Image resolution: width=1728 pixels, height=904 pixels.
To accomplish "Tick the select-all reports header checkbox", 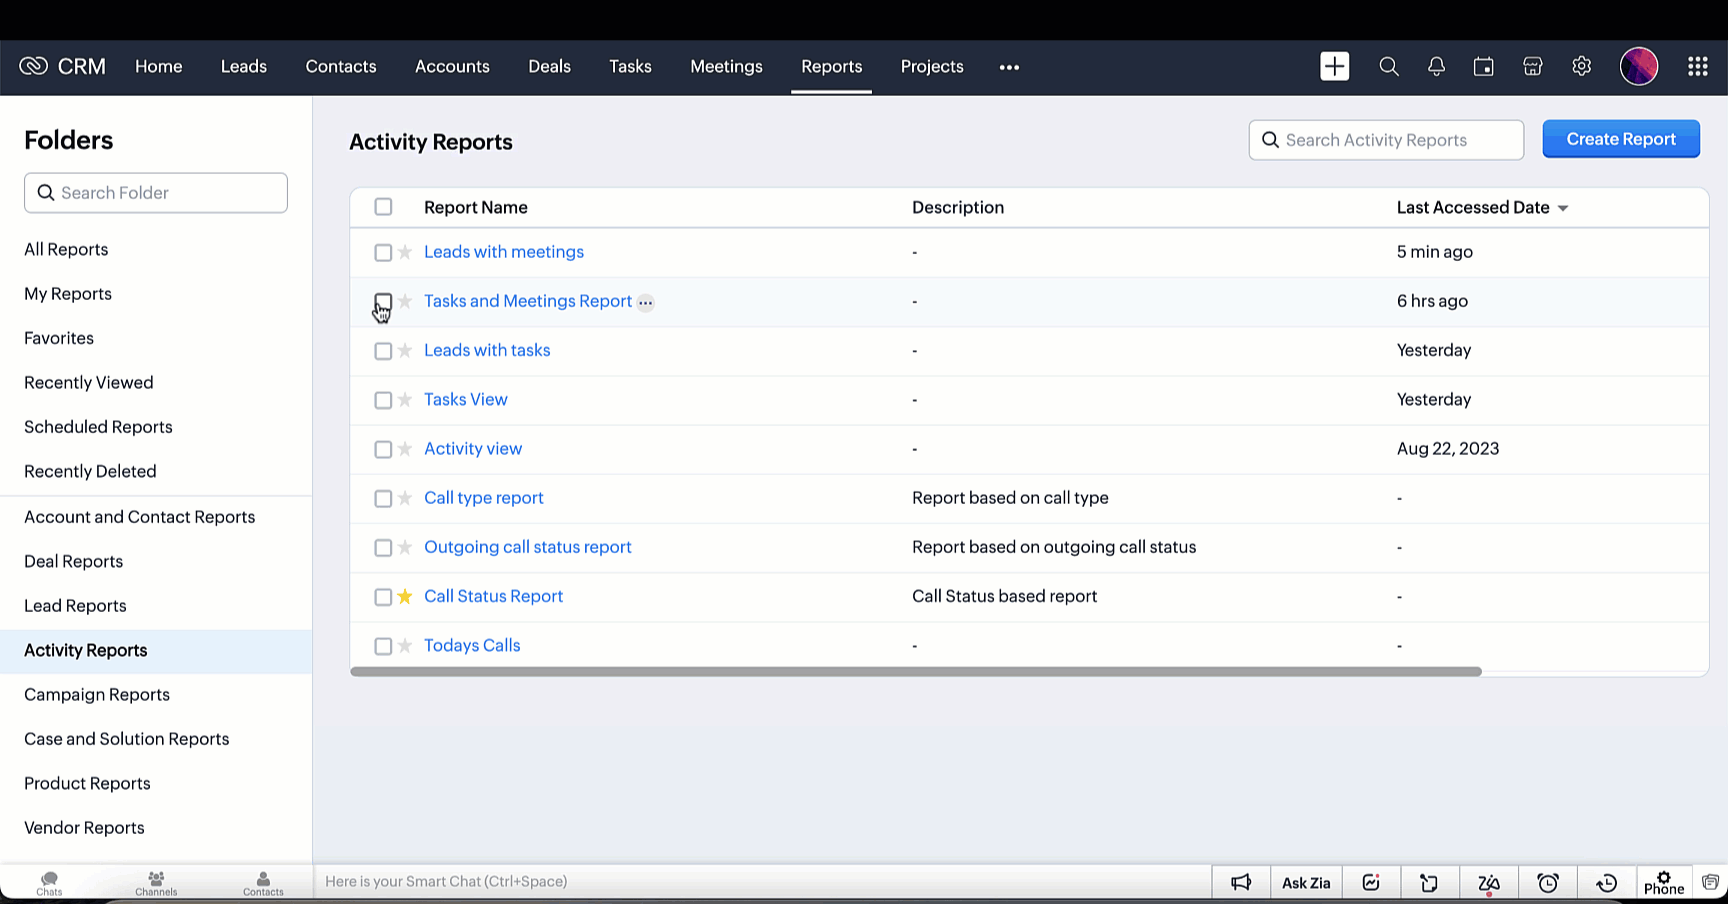I will pos(383,207).
